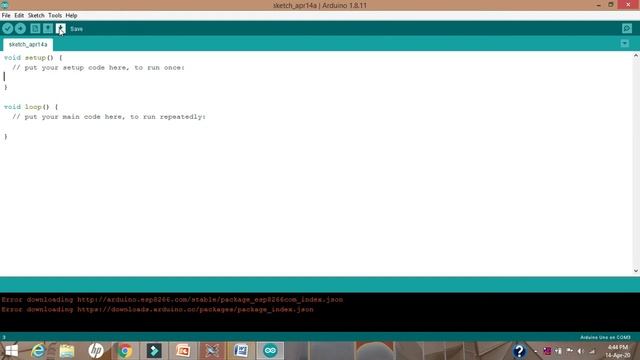
Task: Click the volume speaker tray icon
Action: pos(580,351)
